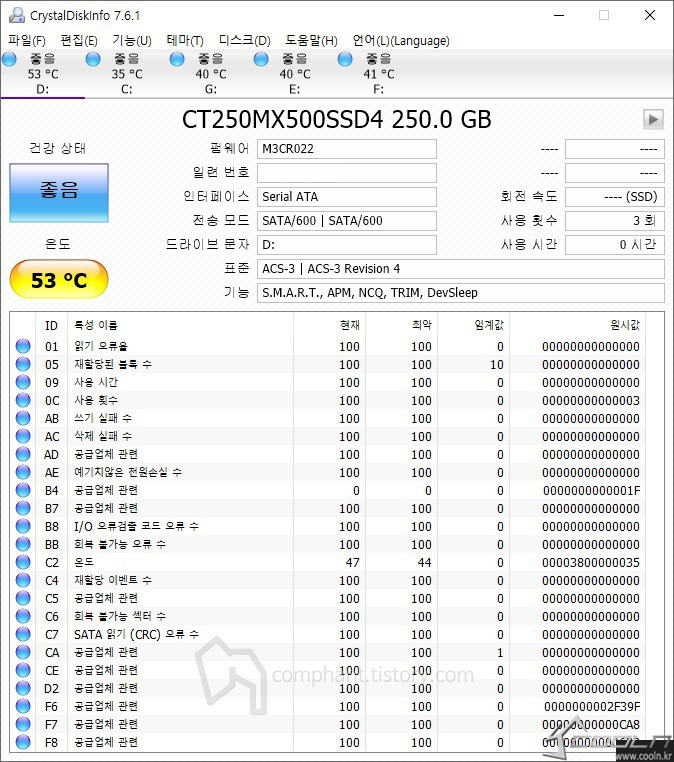
Task: Open the 기능(U) menu
Action: pyautogui.click(x=132, y=40)
